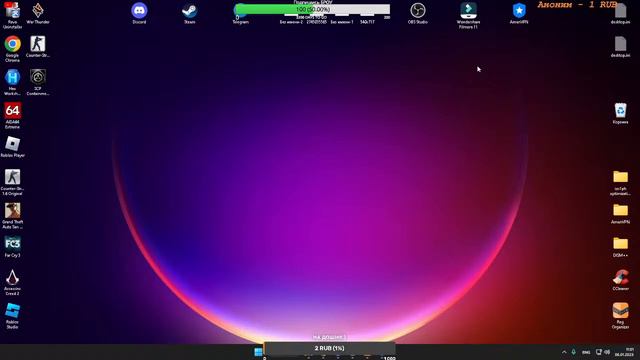Launch Wondershare Filmora 11 shortcut
The height and width of the screenshot is (360, 640).
468,15
